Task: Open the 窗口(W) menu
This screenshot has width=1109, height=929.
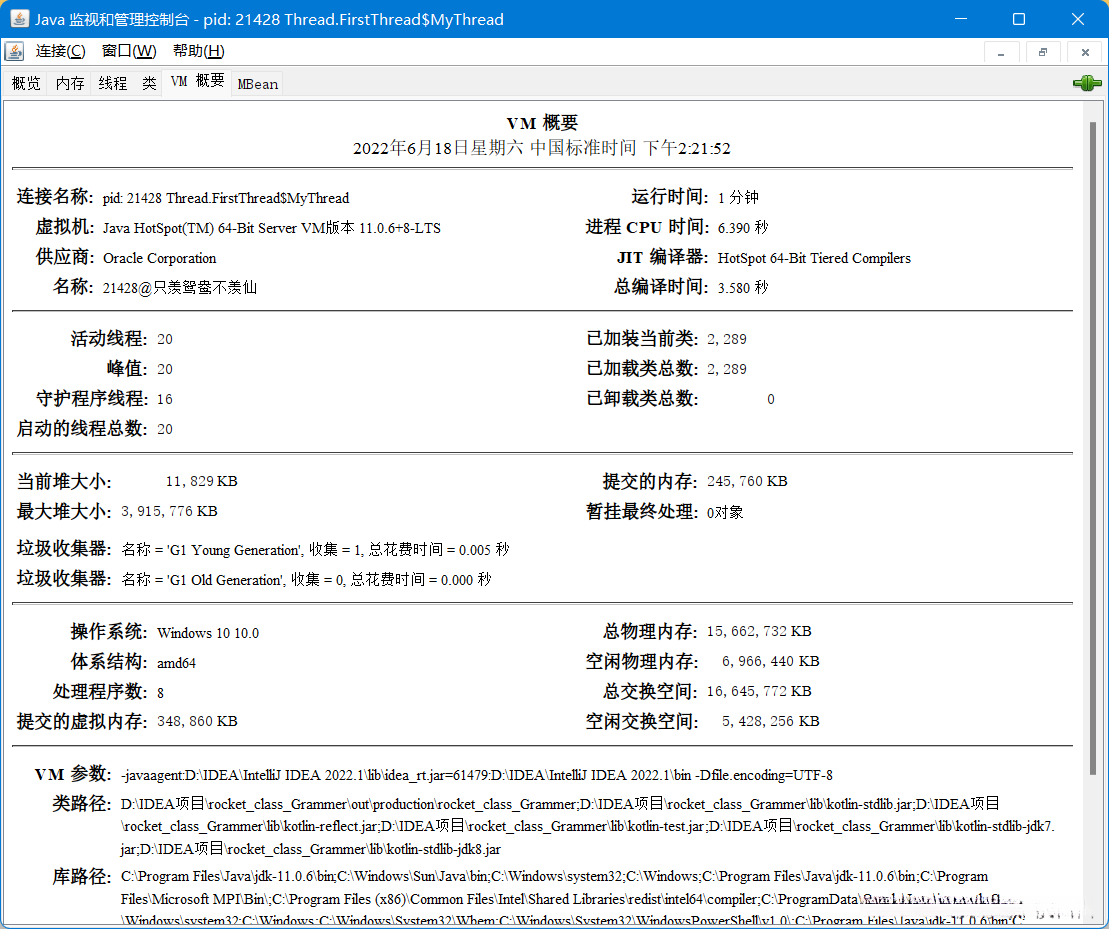Action: [129, 51]
